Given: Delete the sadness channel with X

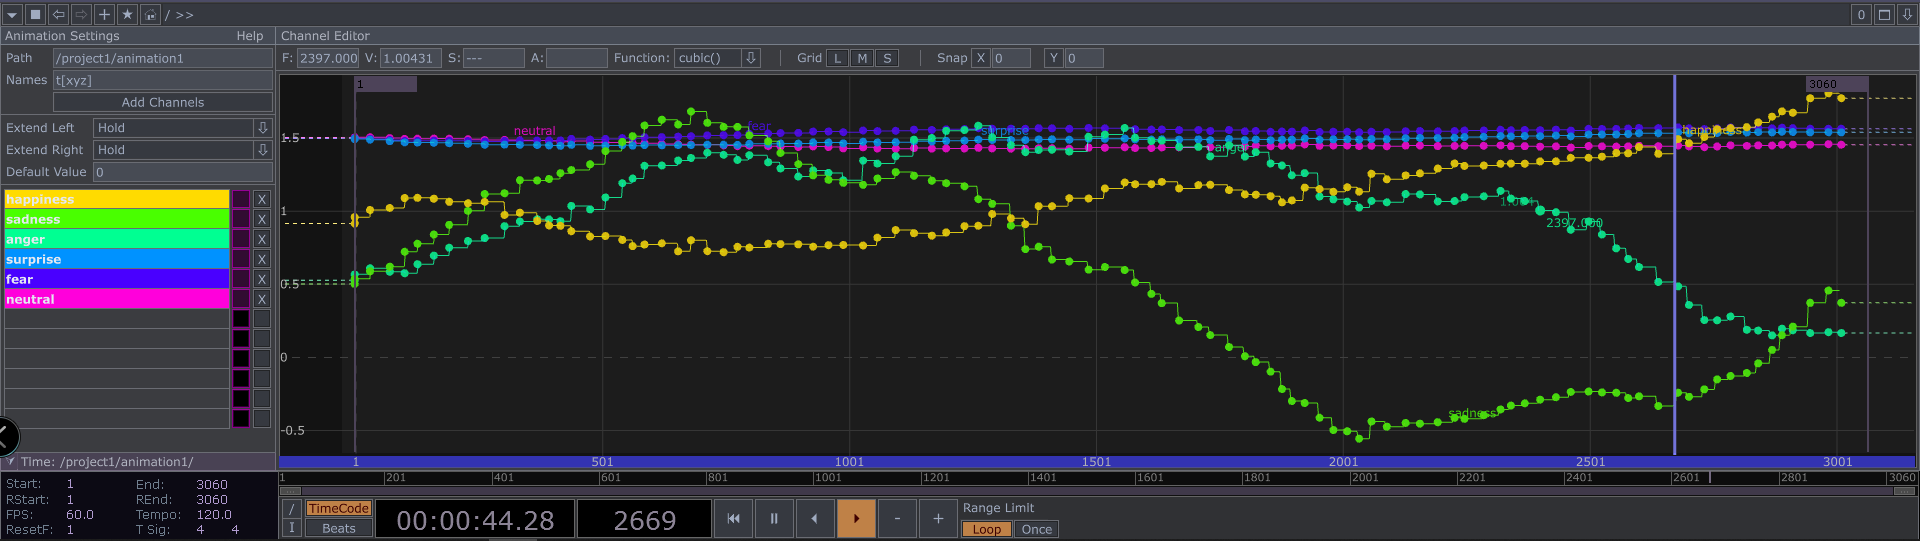Looking at the screenshot, I should pyautogui.click(x=262, y=219).
